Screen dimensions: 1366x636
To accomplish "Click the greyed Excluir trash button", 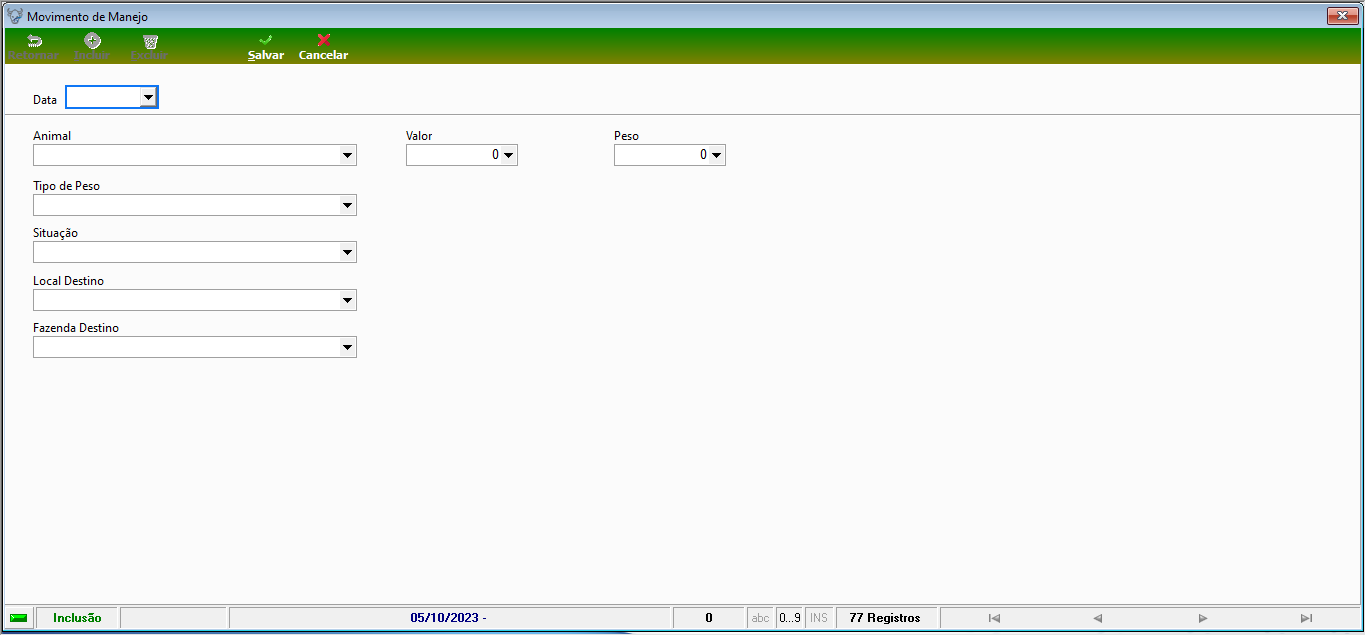I will point(150,47).
